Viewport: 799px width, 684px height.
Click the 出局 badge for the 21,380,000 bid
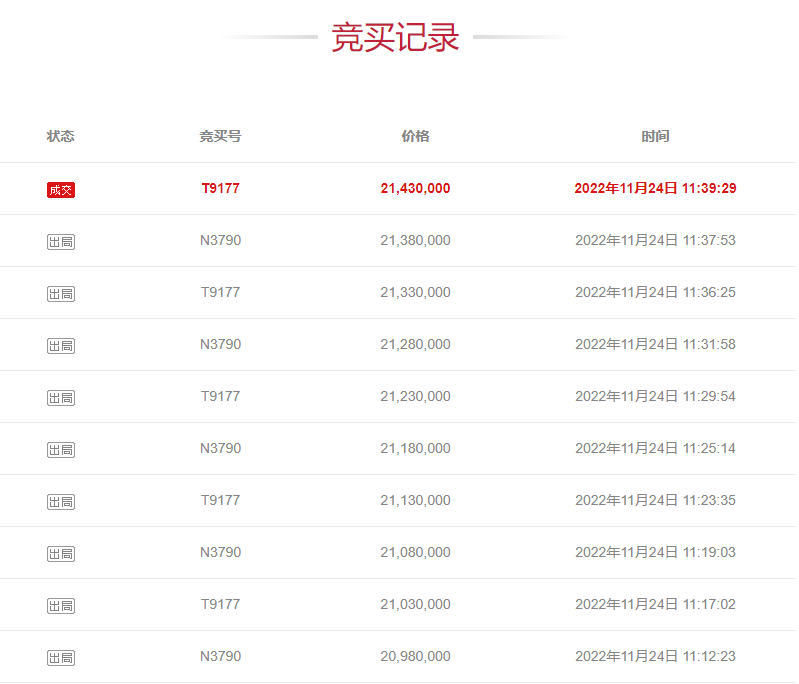(61, 242)
